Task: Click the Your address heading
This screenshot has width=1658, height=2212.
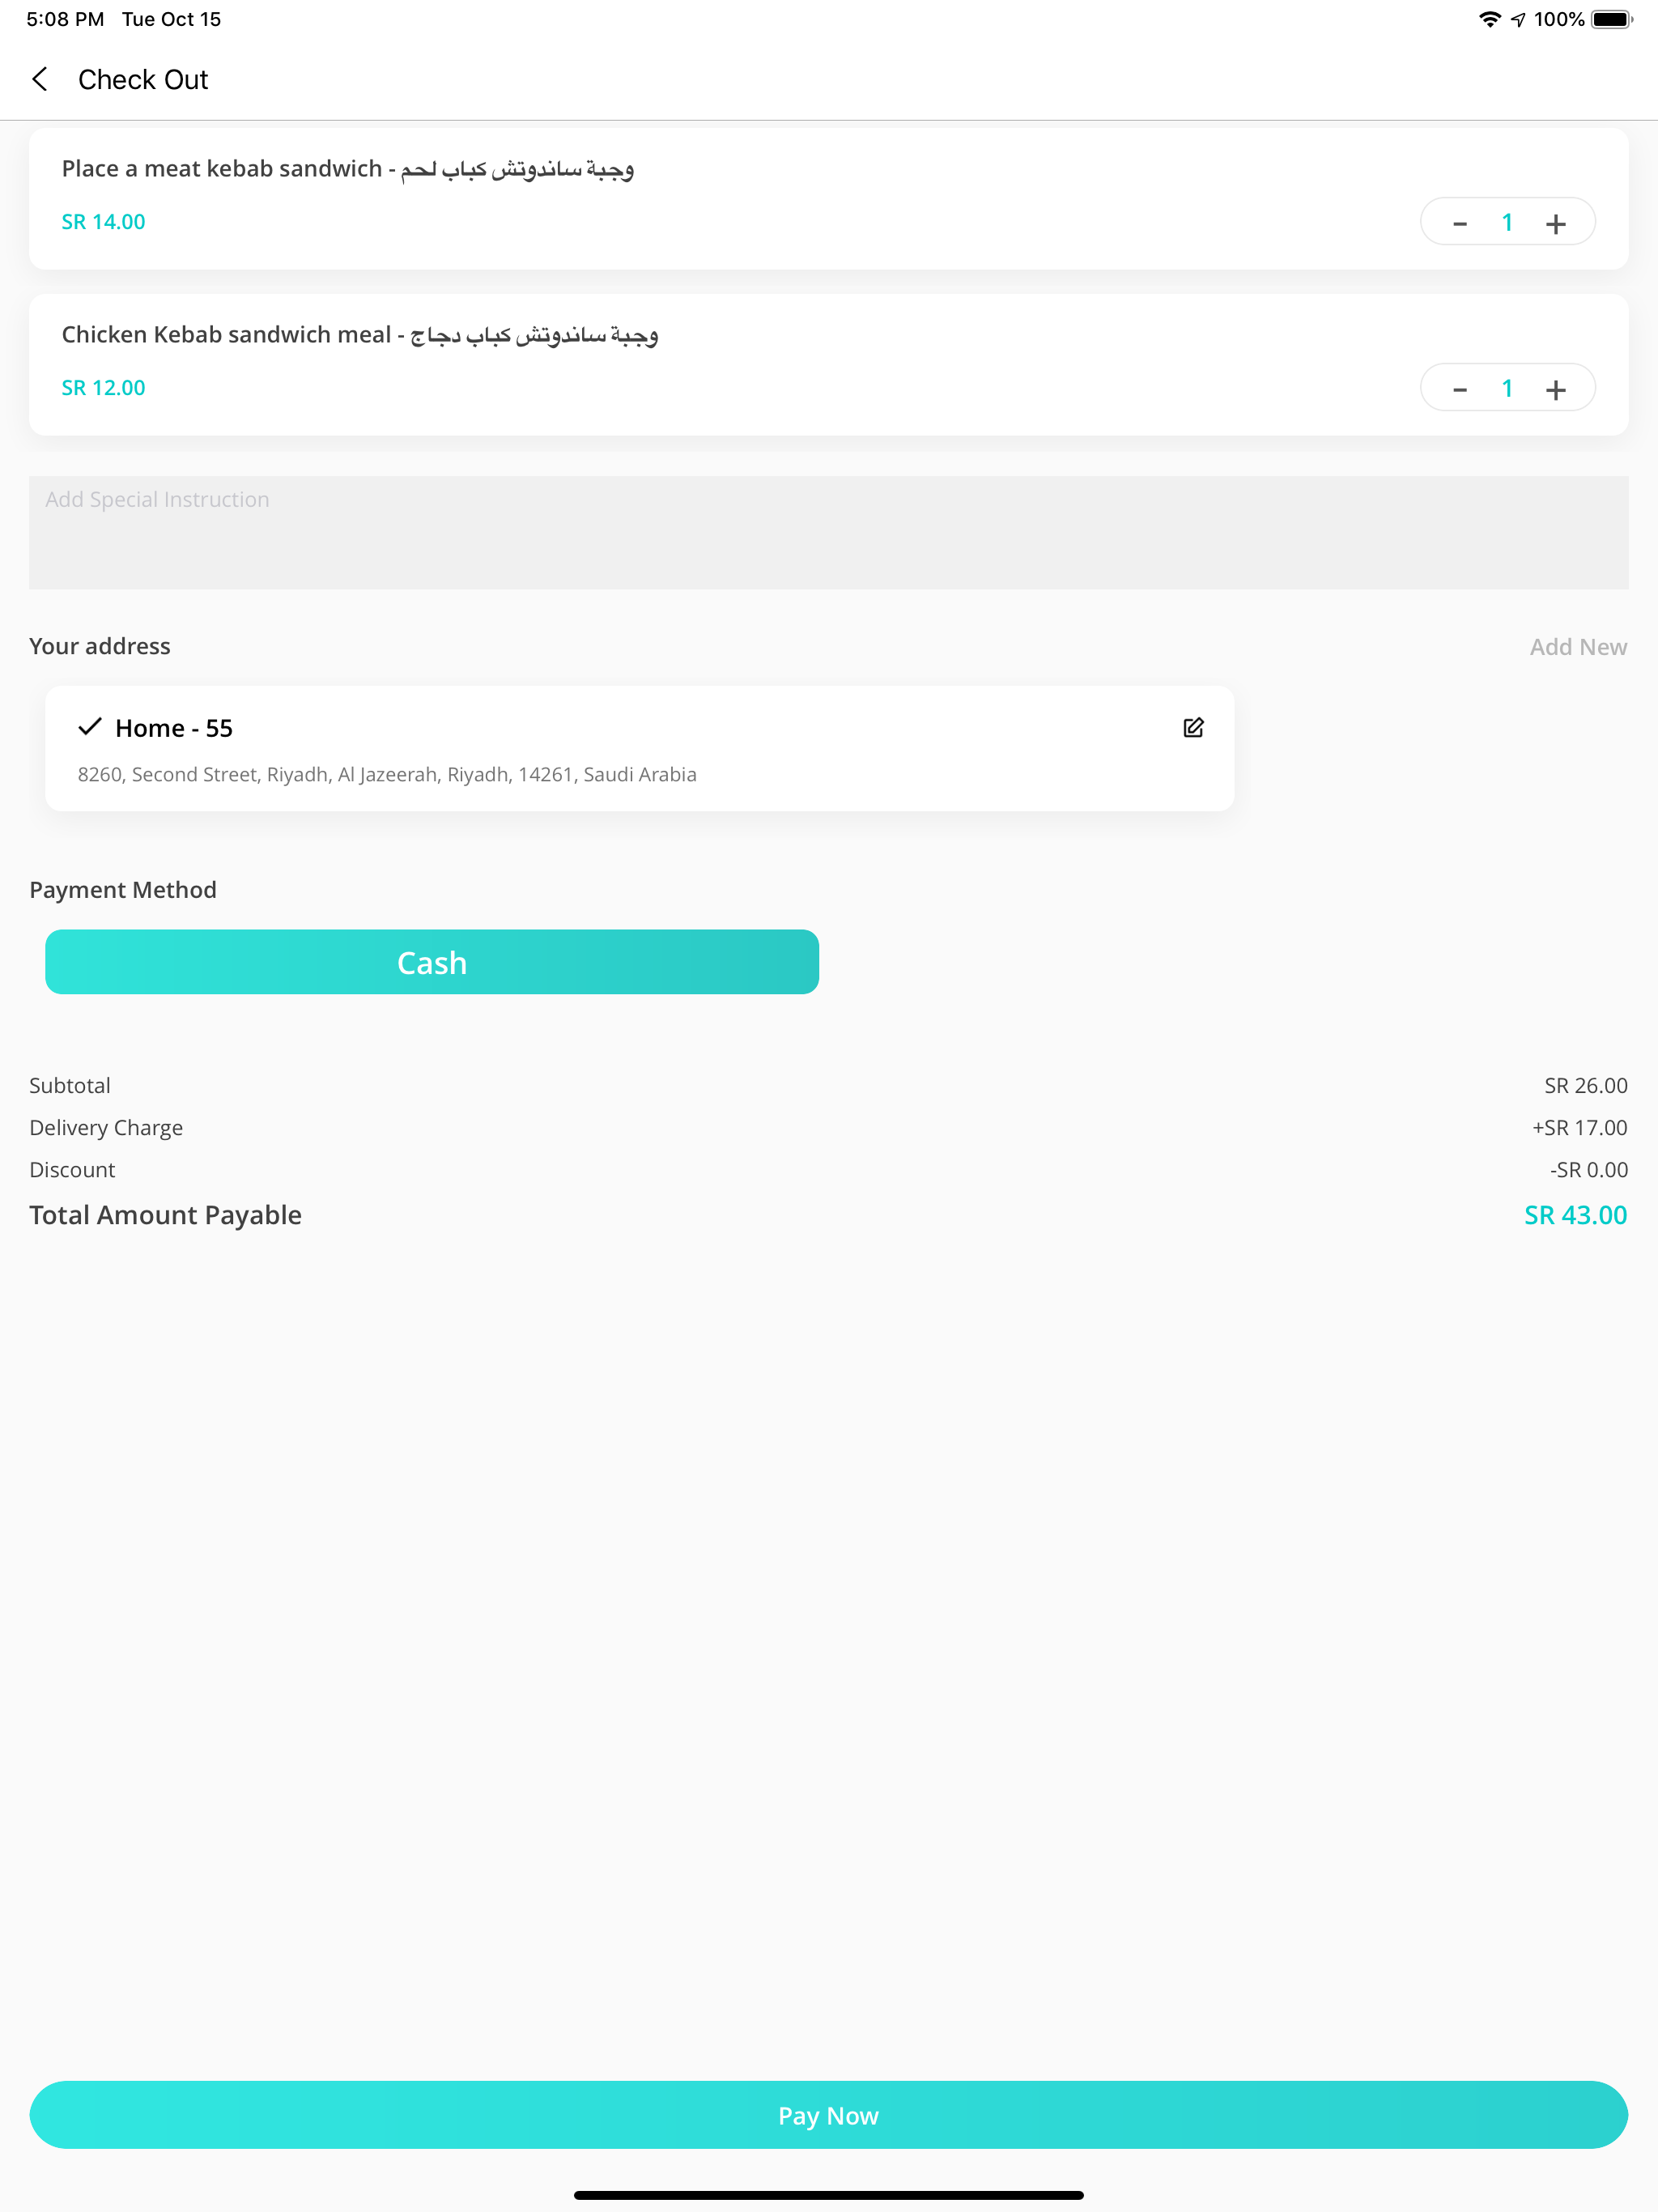Action: tap(100, 646)
